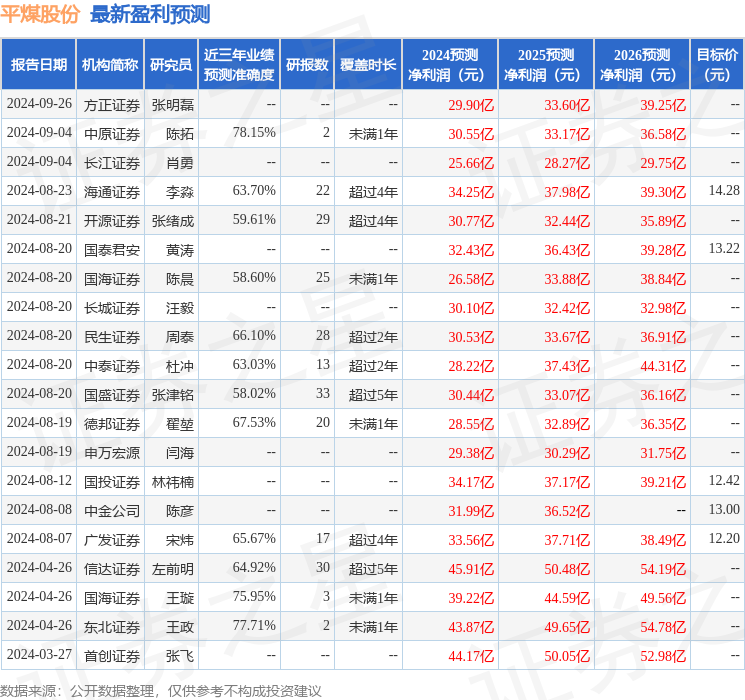Click the 目标价(元) column header

point(717,65)
